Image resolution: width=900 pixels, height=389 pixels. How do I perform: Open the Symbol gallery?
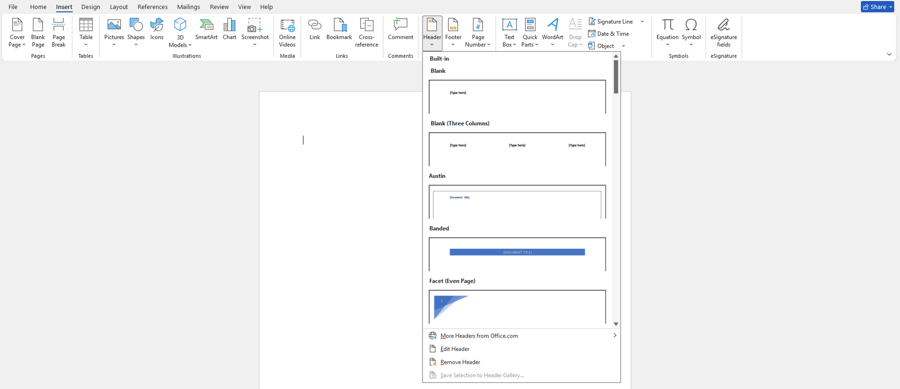692,33
